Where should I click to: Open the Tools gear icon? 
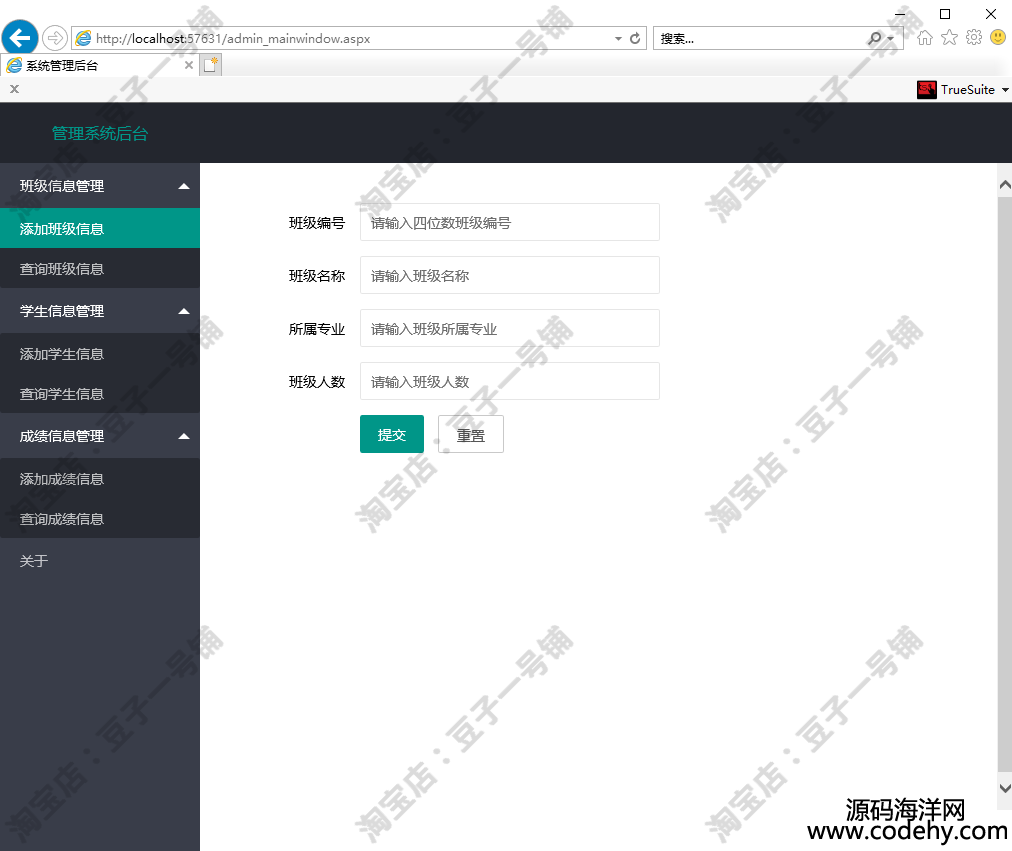(974, 37)
